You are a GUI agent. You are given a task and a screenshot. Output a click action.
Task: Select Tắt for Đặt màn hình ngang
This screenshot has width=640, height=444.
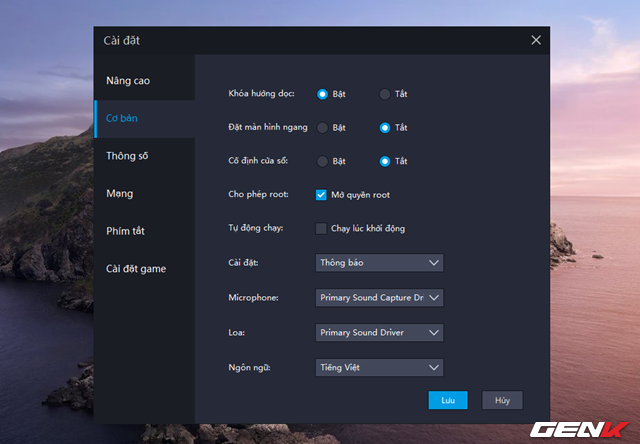point(384,128)
